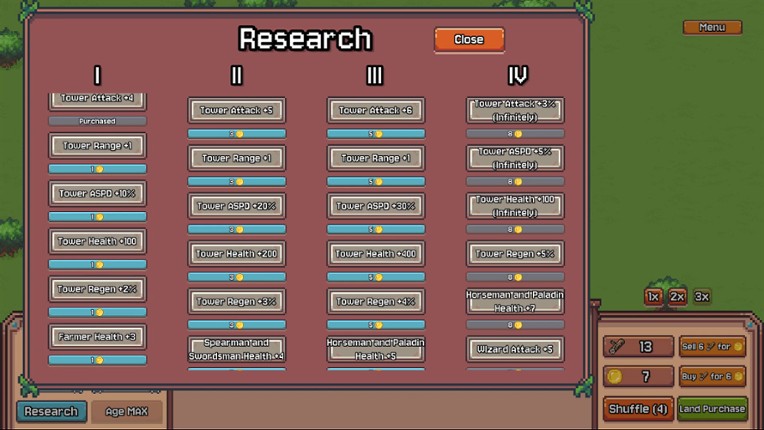Research Wizard Attack +3

tap(515, 349)
